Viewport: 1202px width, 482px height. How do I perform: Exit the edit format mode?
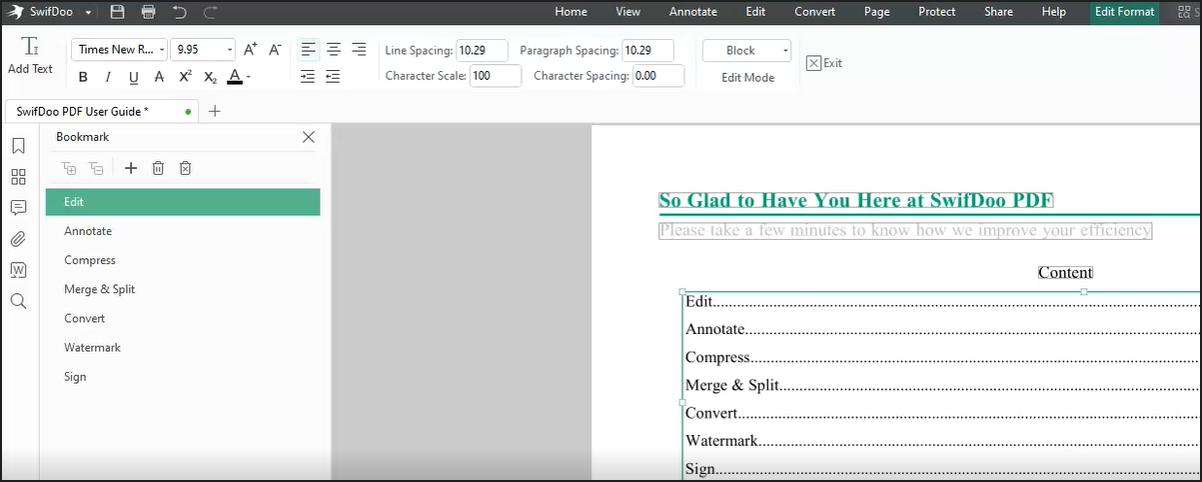[x=825, y=63]
